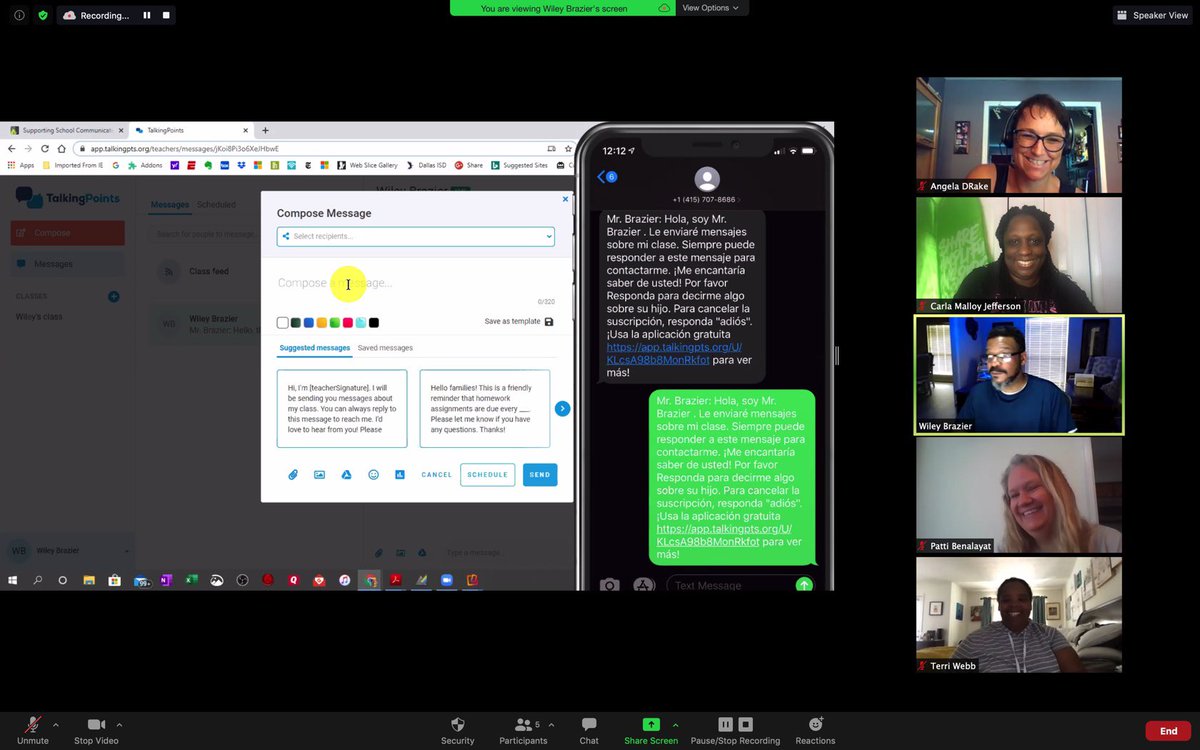Open OneNote from the taskbar
This screenshot has width=1200, height=750.
point(166,580)
